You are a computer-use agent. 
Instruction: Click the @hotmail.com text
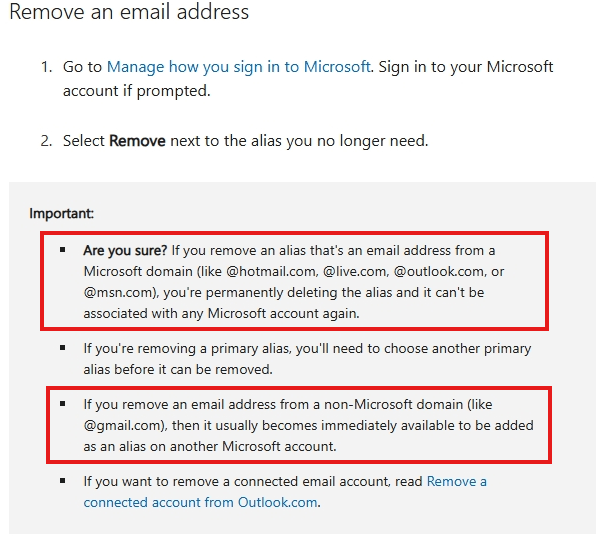271,271
